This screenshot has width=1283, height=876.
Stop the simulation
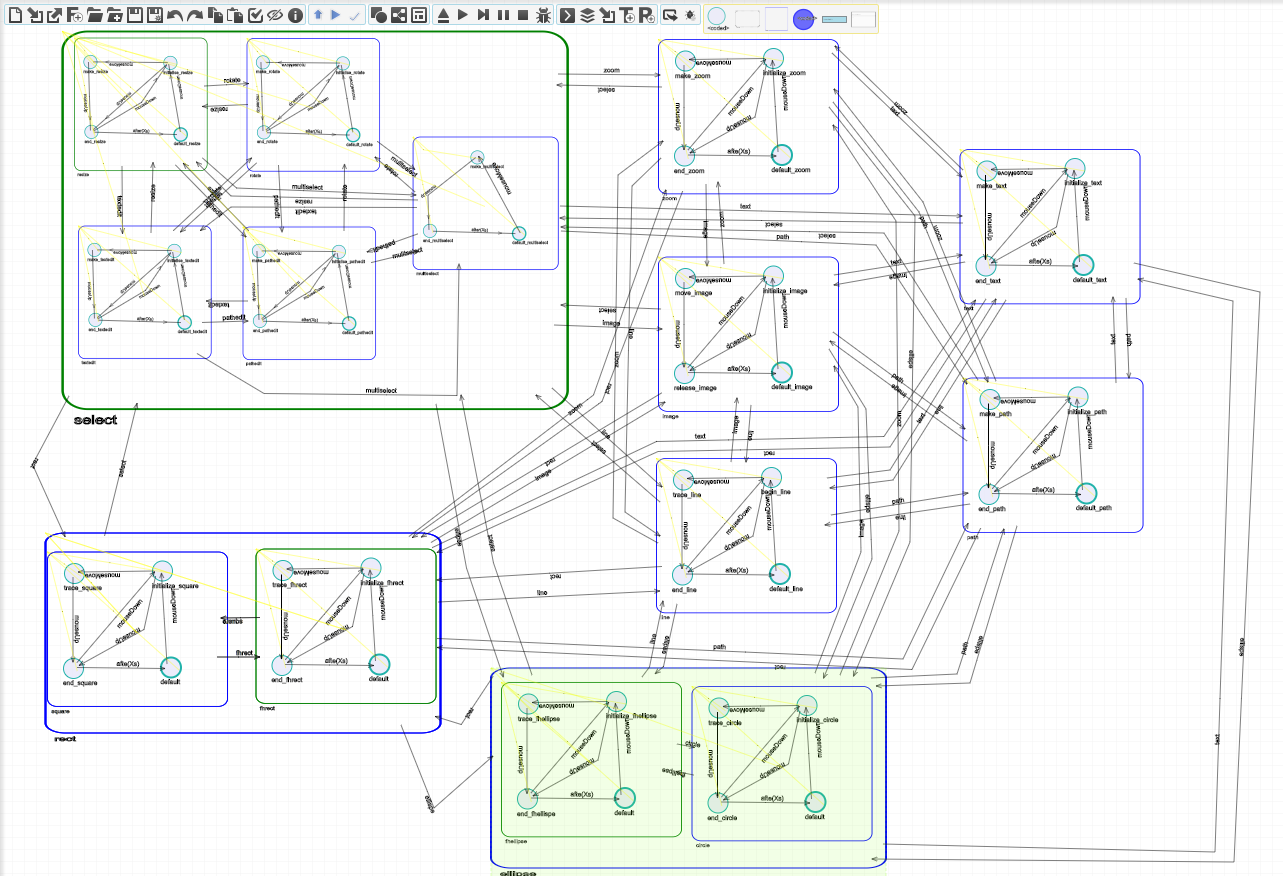523,15
